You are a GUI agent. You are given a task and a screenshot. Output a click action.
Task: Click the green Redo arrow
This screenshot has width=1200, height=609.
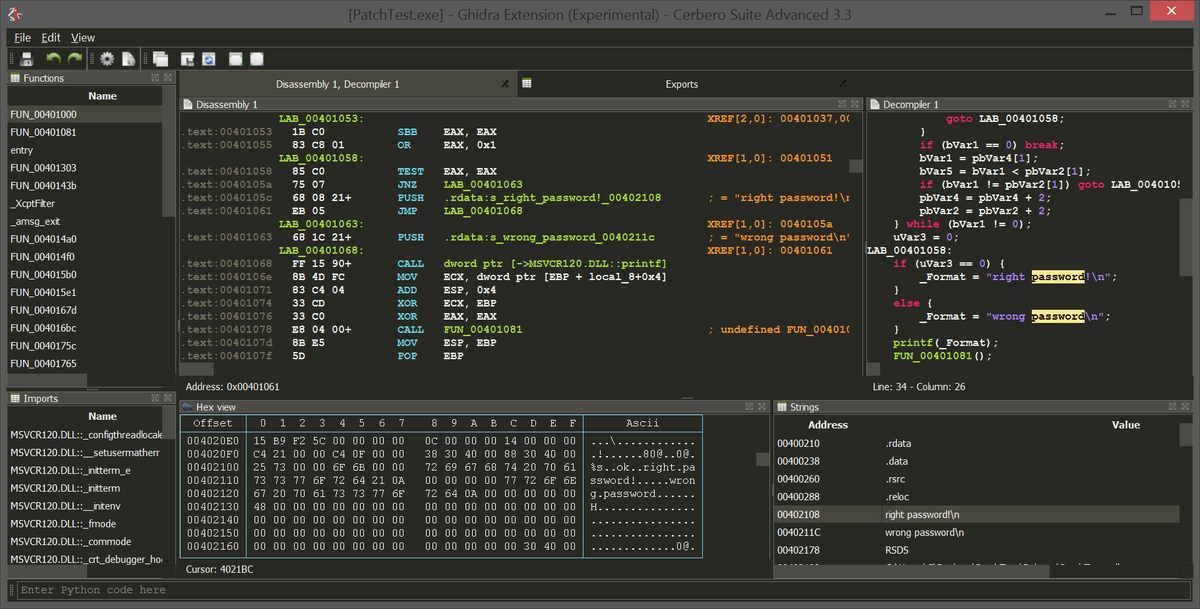point(75,60)
